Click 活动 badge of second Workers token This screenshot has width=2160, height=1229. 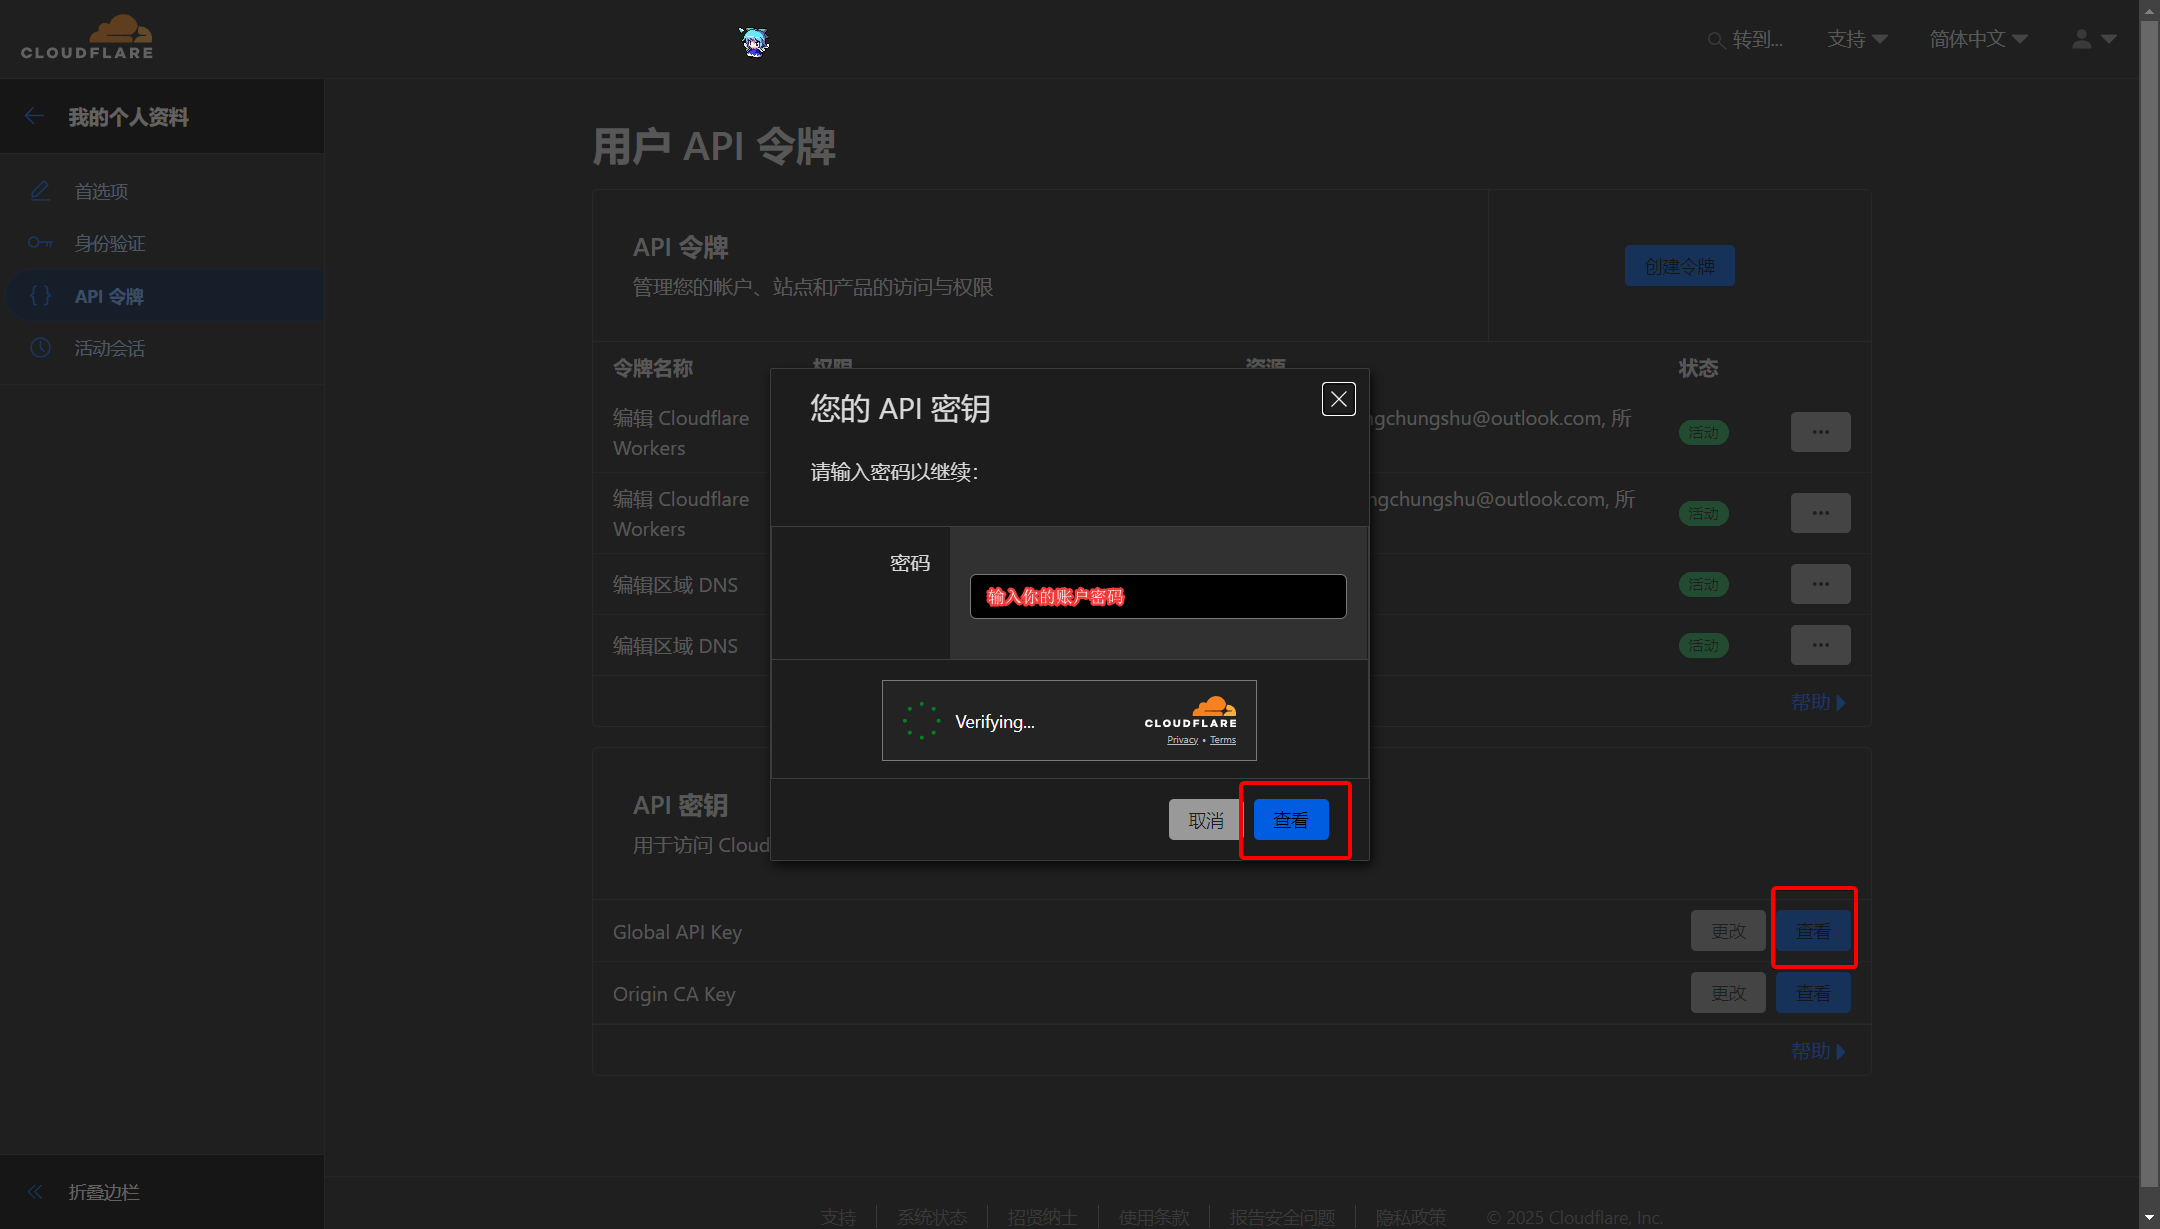pyautogui.click(x=1704, y=514)
